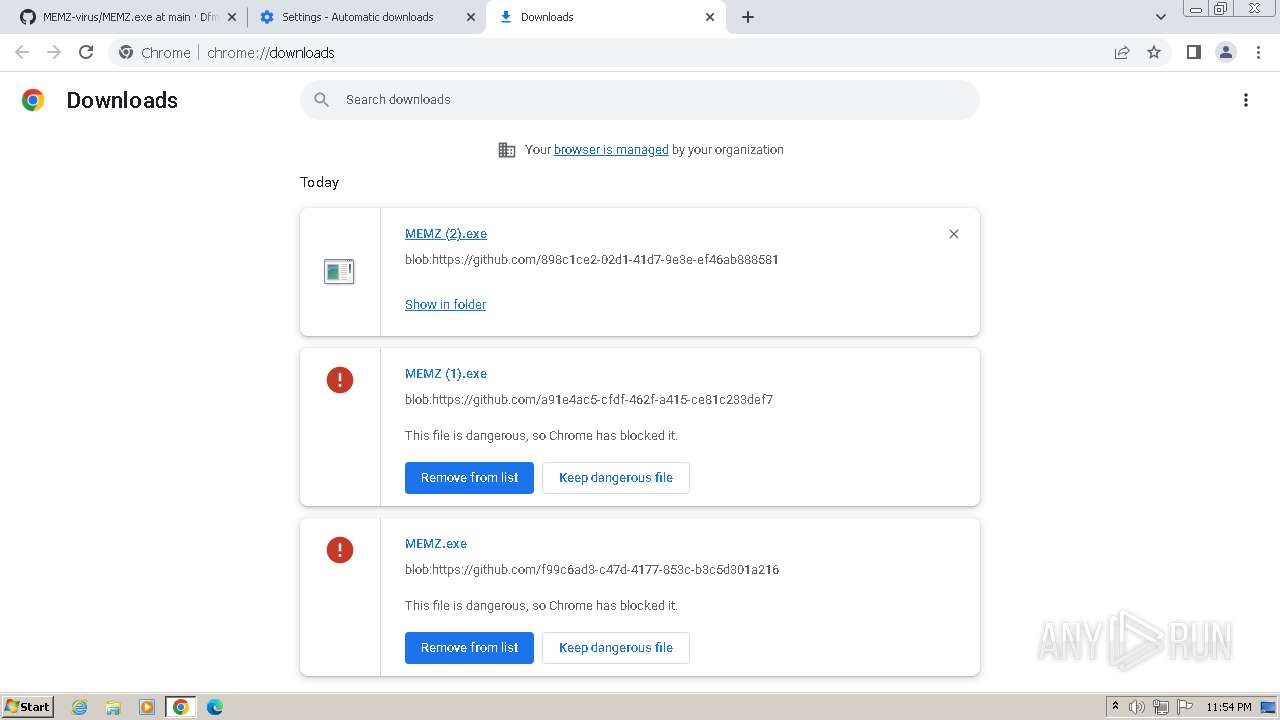This screenshot has height=720, width=1280.
Task: Launch Internet Explorer from taskbar
Action: (79, 707)
